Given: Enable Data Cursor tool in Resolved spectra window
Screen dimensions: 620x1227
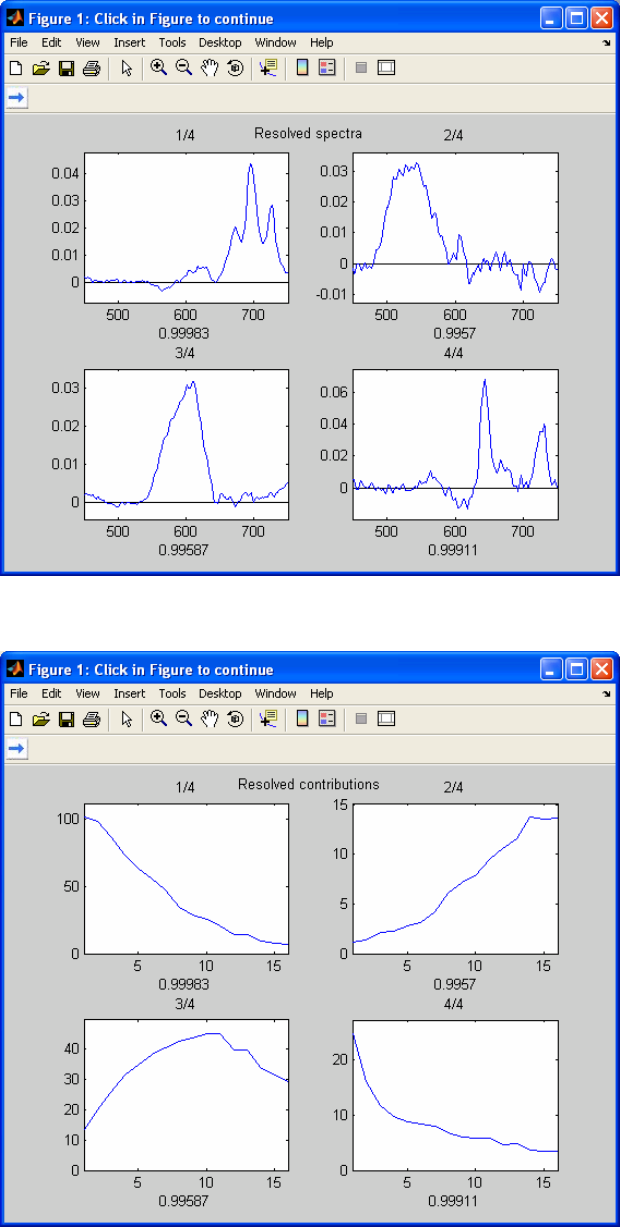Looking at the screenshot, I should [x=267, y=69].
